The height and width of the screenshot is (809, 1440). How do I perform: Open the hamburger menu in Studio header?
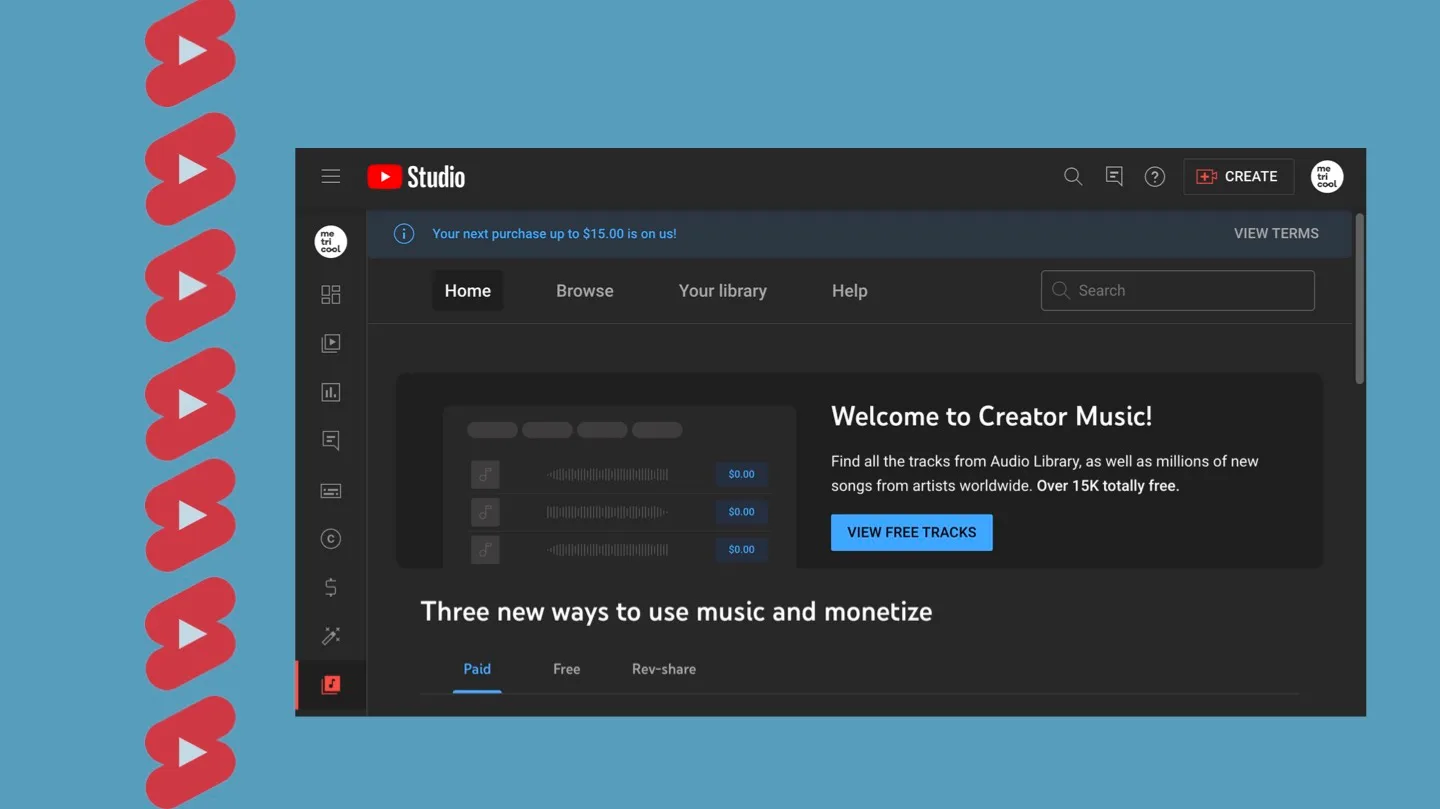(331, 177)
